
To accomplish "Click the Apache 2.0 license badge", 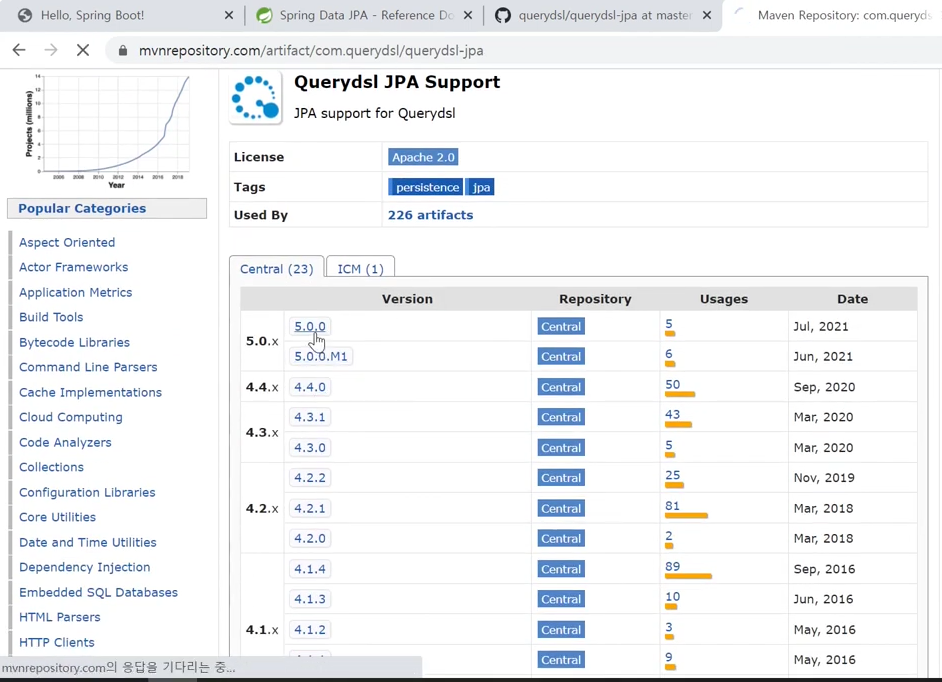I will click(x=424, y=157).
